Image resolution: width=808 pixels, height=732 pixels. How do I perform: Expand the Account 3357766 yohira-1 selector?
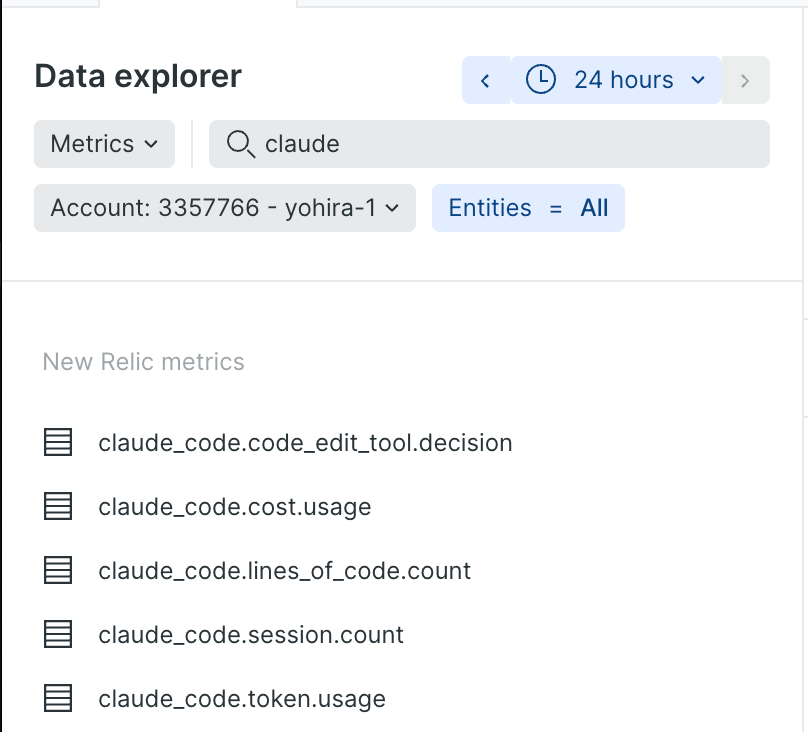pos(225,208)
